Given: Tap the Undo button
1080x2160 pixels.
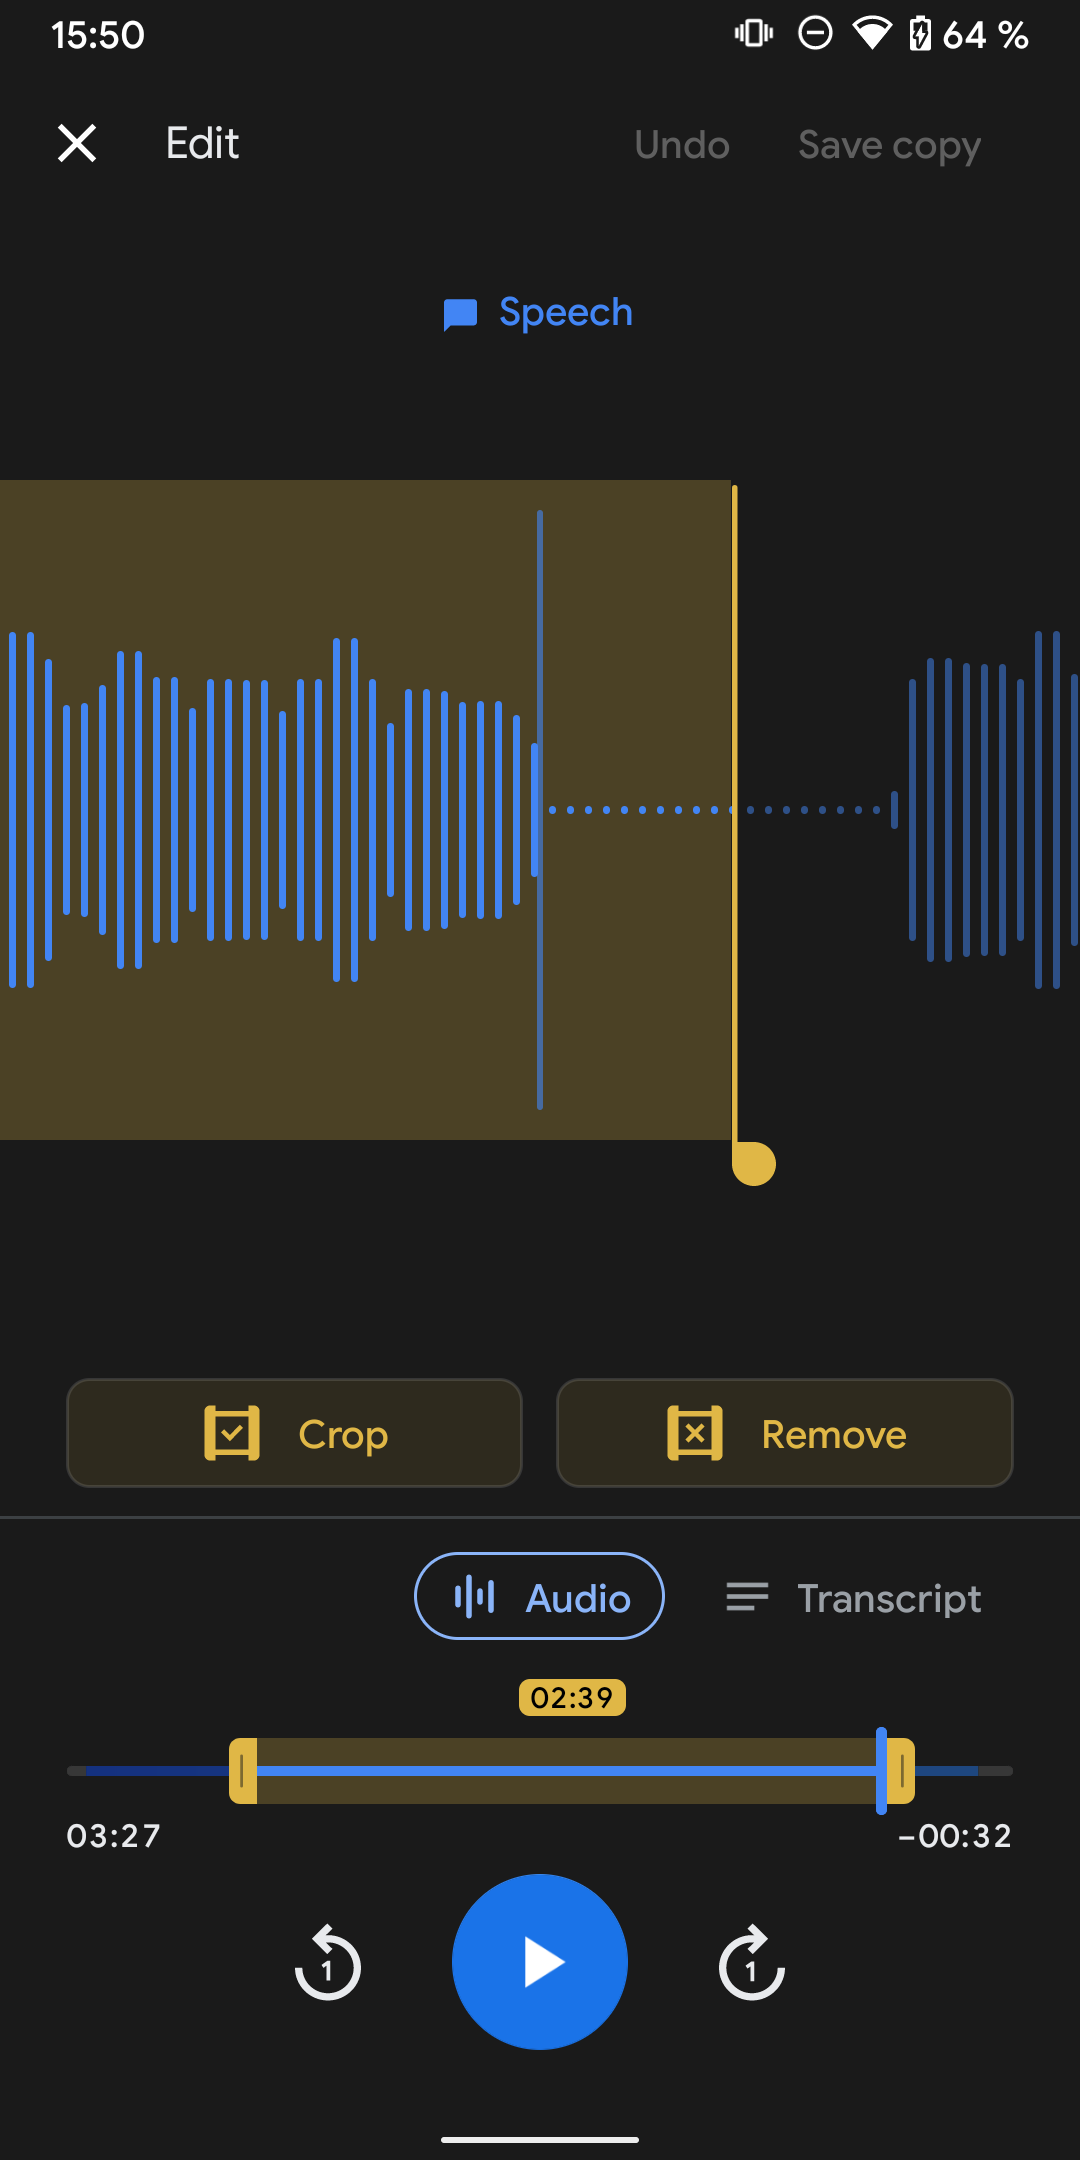Looking at the screenshot, I should [682, 145].
